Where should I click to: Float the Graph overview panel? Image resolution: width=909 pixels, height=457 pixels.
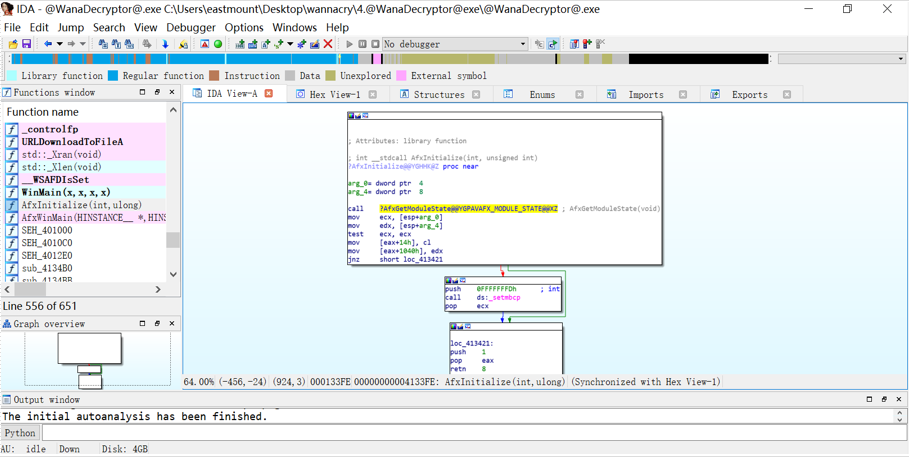157,324
